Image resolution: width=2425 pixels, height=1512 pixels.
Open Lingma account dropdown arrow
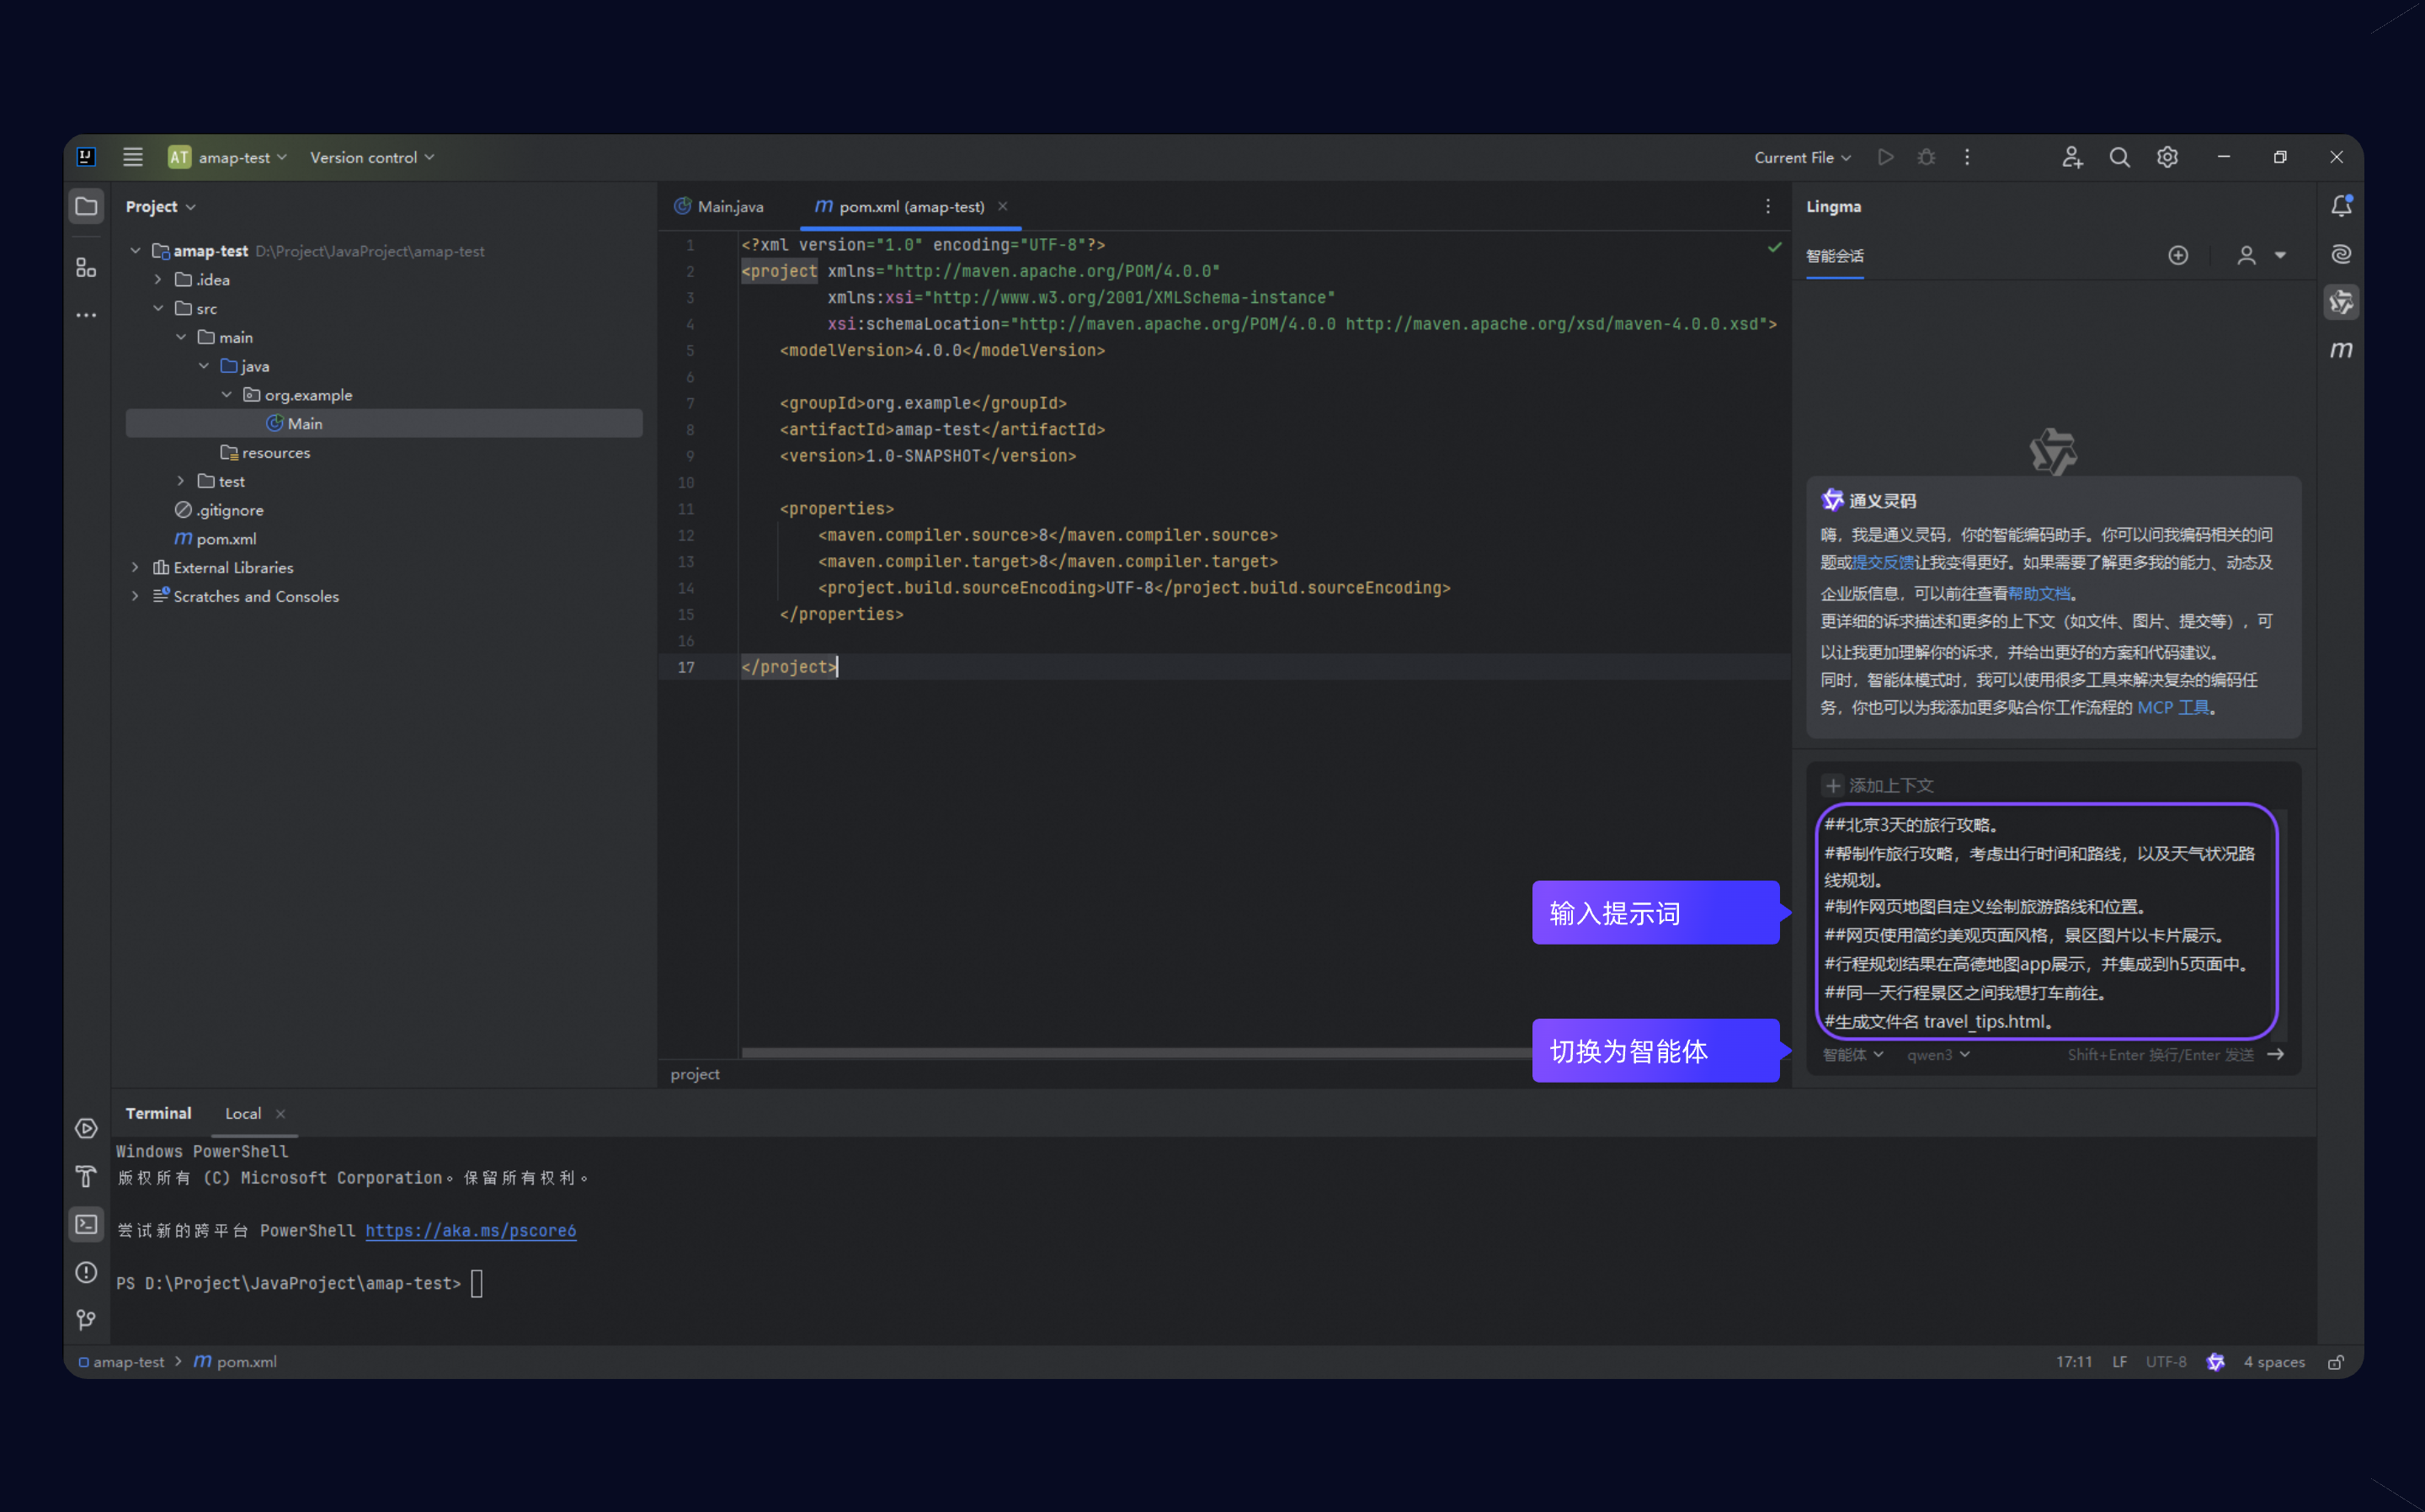(2280, 255)
